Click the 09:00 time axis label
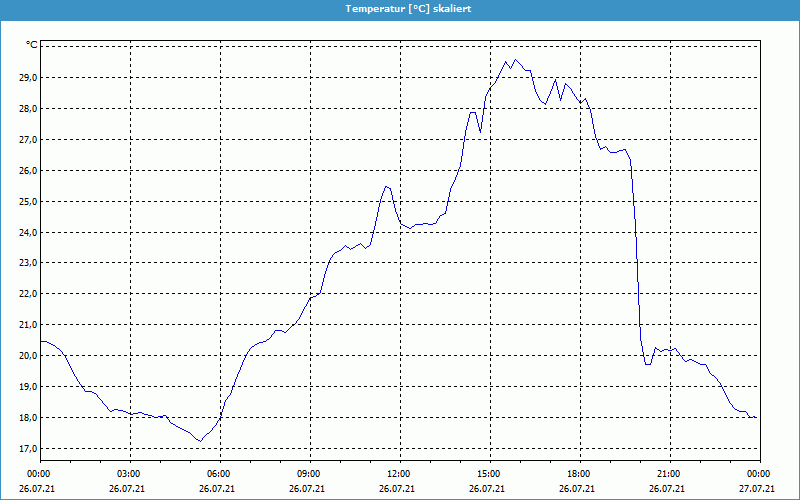This screenshot has height=500, width=800. 309,474
